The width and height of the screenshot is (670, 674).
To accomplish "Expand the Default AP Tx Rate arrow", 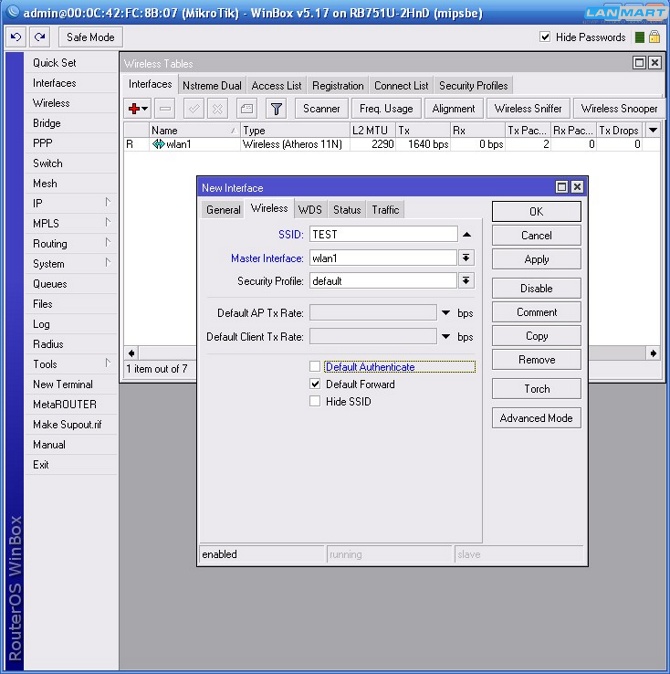I will pos(446,313).
